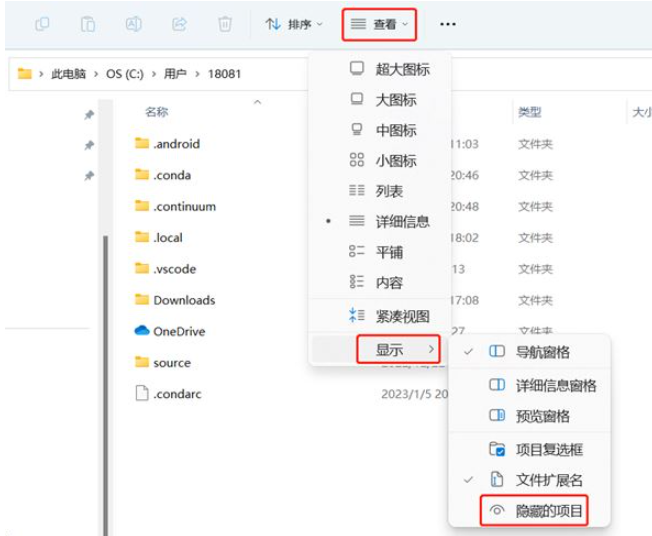Toggle 导航窗格 navigation pane
This screenshot has height=536, width=652.
click(x=529, y=352)
